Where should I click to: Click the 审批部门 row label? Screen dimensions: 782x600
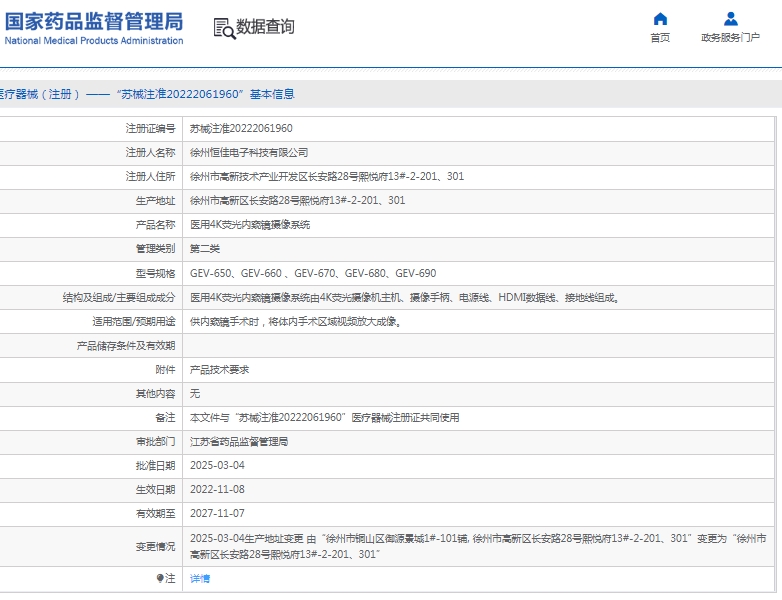point(155,441)
